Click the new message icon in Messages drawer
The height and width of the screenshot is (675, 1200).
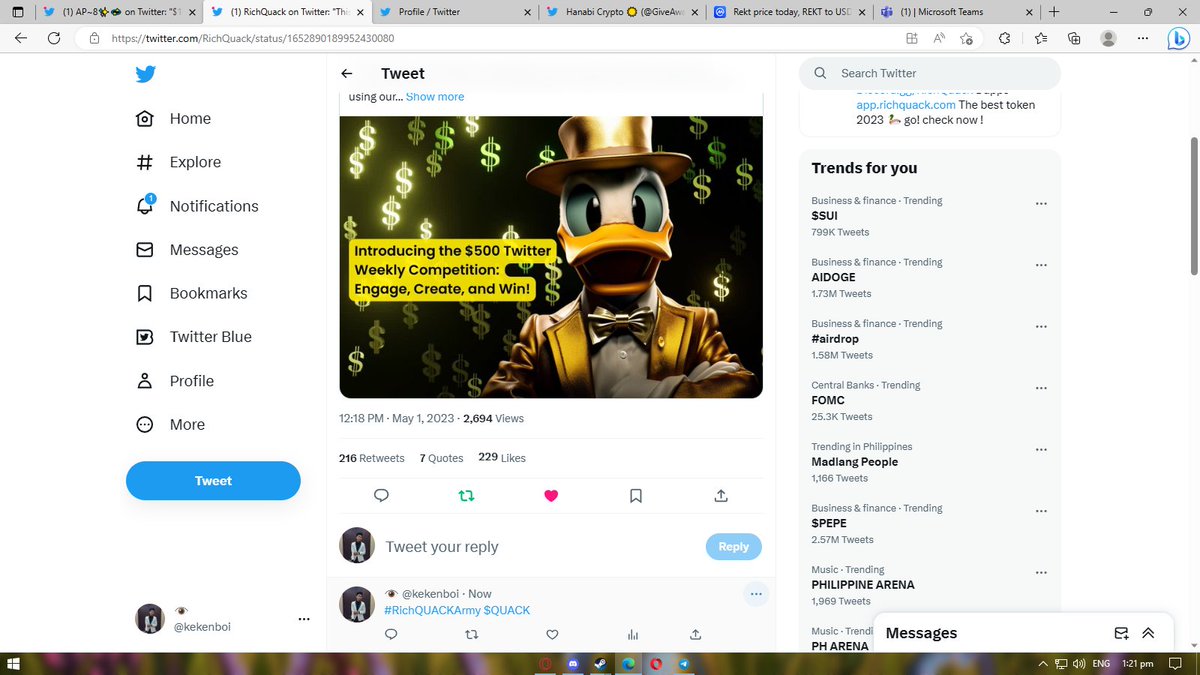[1122, 633]
